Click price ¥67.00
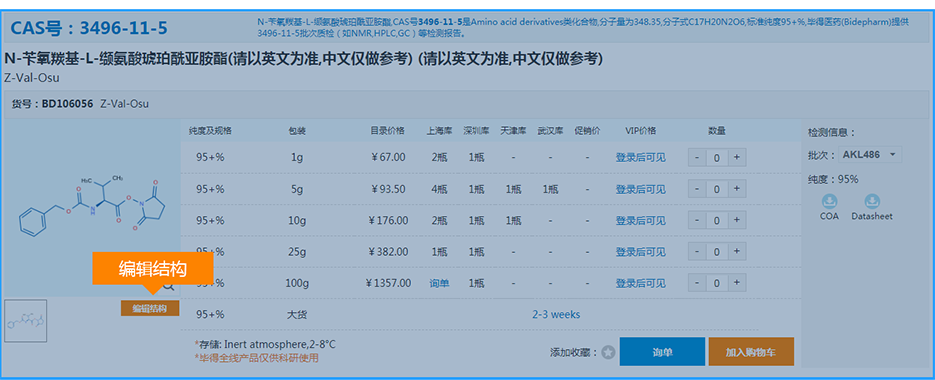Image resolution: width=935 pixels, height=380 pixels. tap(388, 157)
